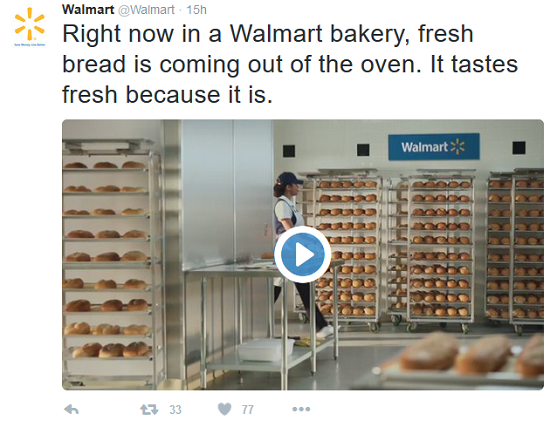The width and height of the screenshot is (550, 427).
Task: Play the Walmart bakery video
Action: tap(302, 254)
